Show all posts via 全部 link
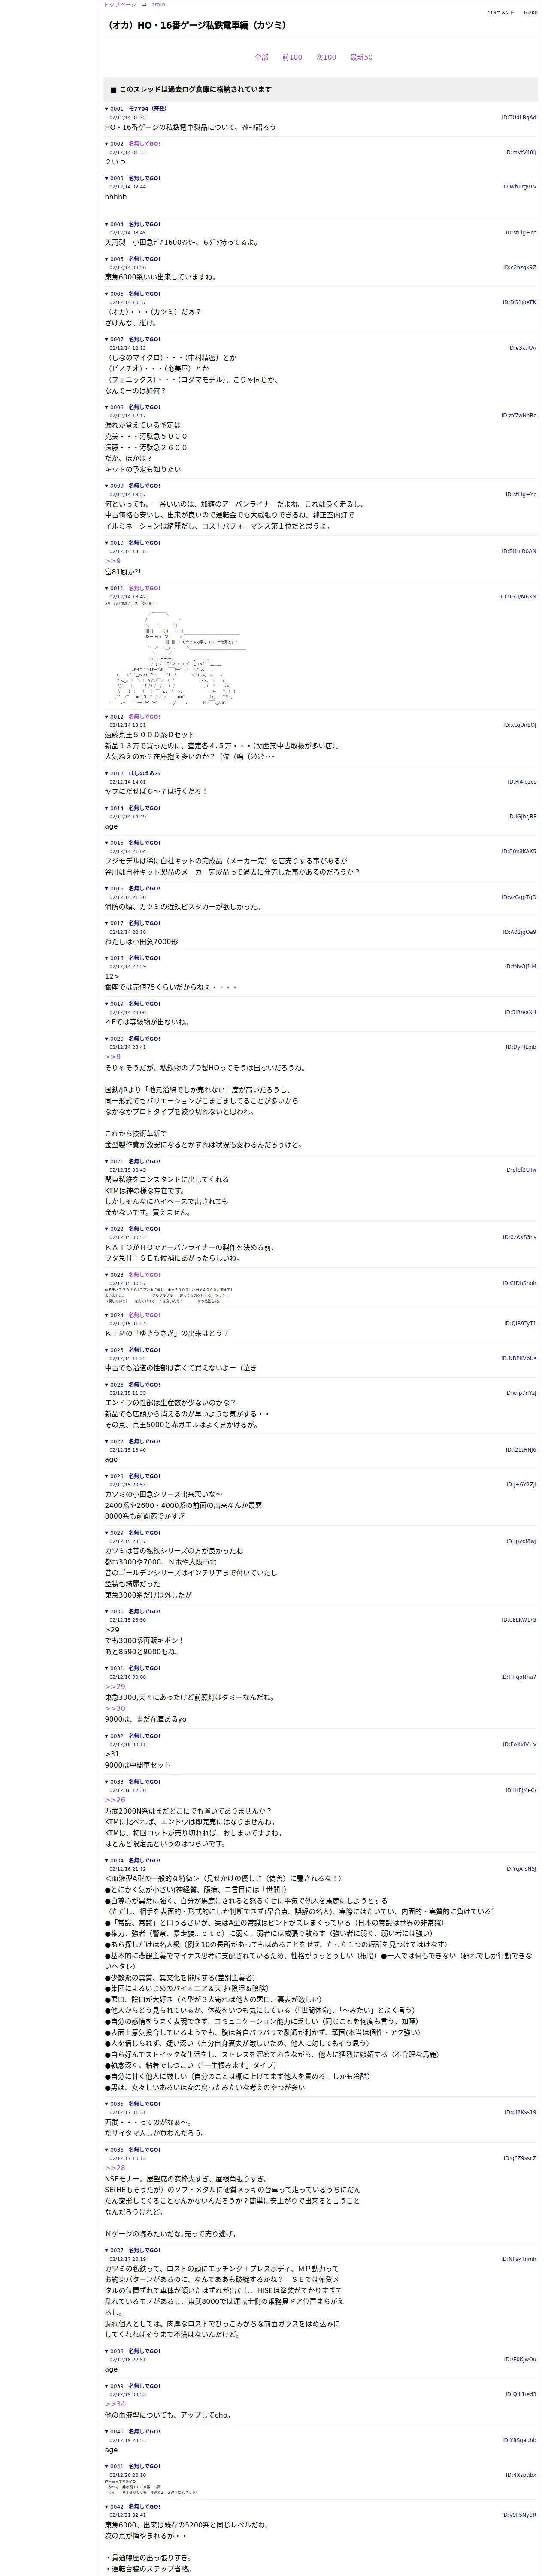 pyautogui.click(x=261, y=58)
